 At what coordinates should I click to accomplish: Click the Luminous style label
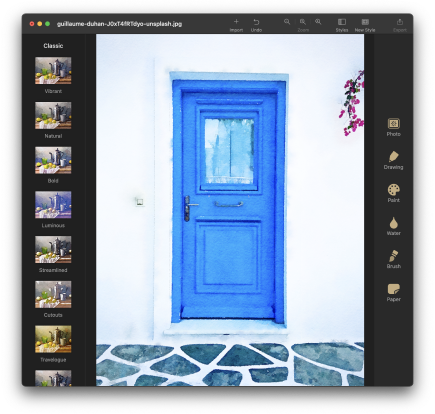coord(53,225)
